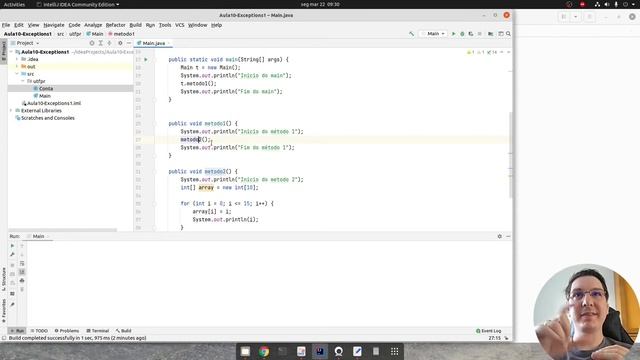This screenshot has width=640, height=360.
Task: Hide the Run tool window
Action: coord(508,236)
